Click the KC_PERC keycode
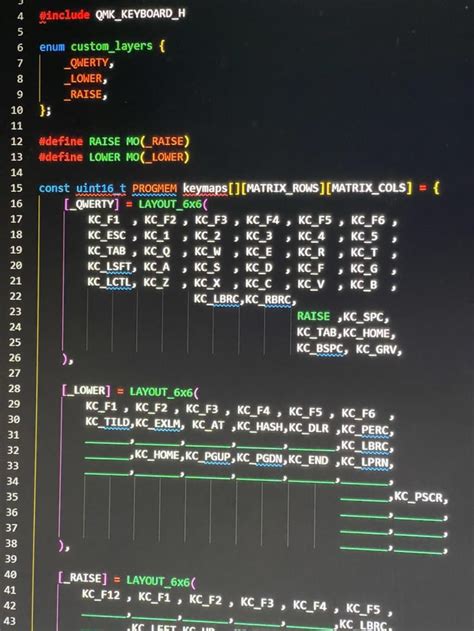 365,429
